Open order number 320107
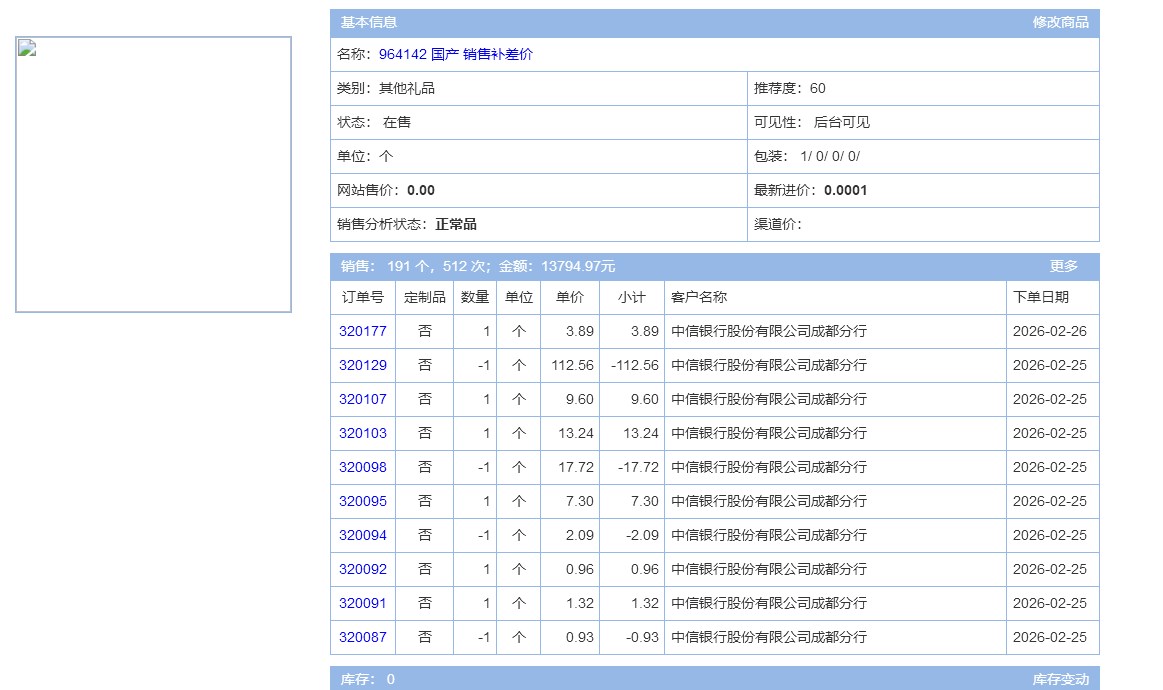The image size is (1163, 690). point(362,399)
